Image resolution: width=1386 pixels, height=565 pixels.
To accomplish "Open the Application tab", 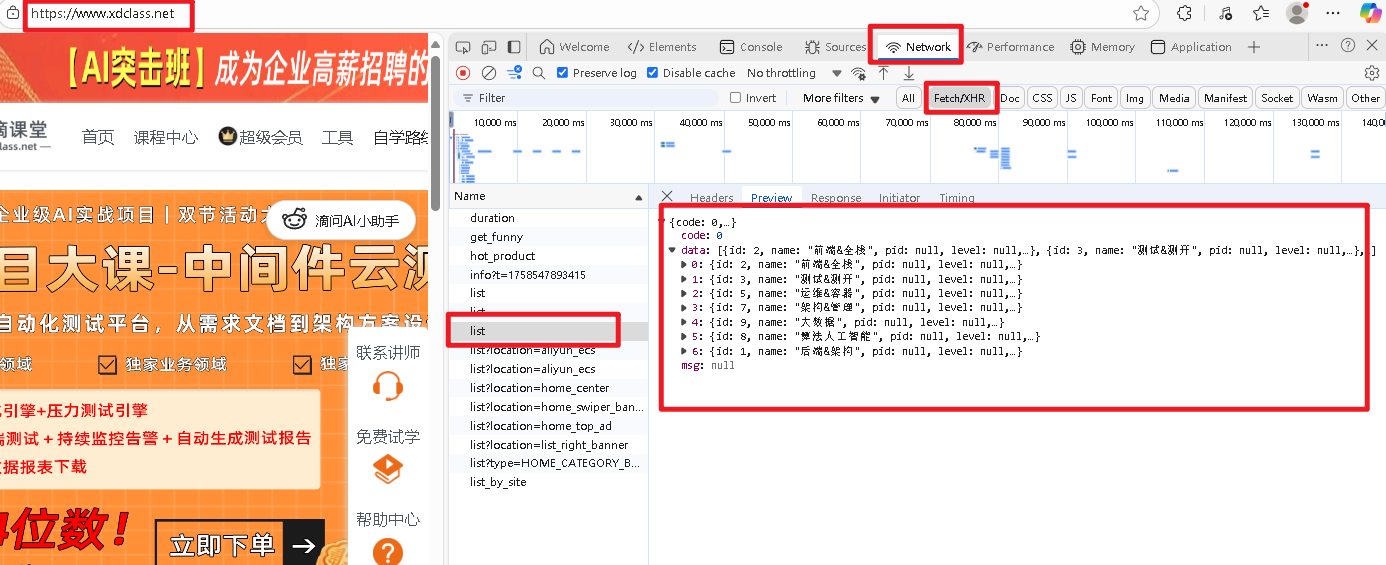I will (1191, 47).
